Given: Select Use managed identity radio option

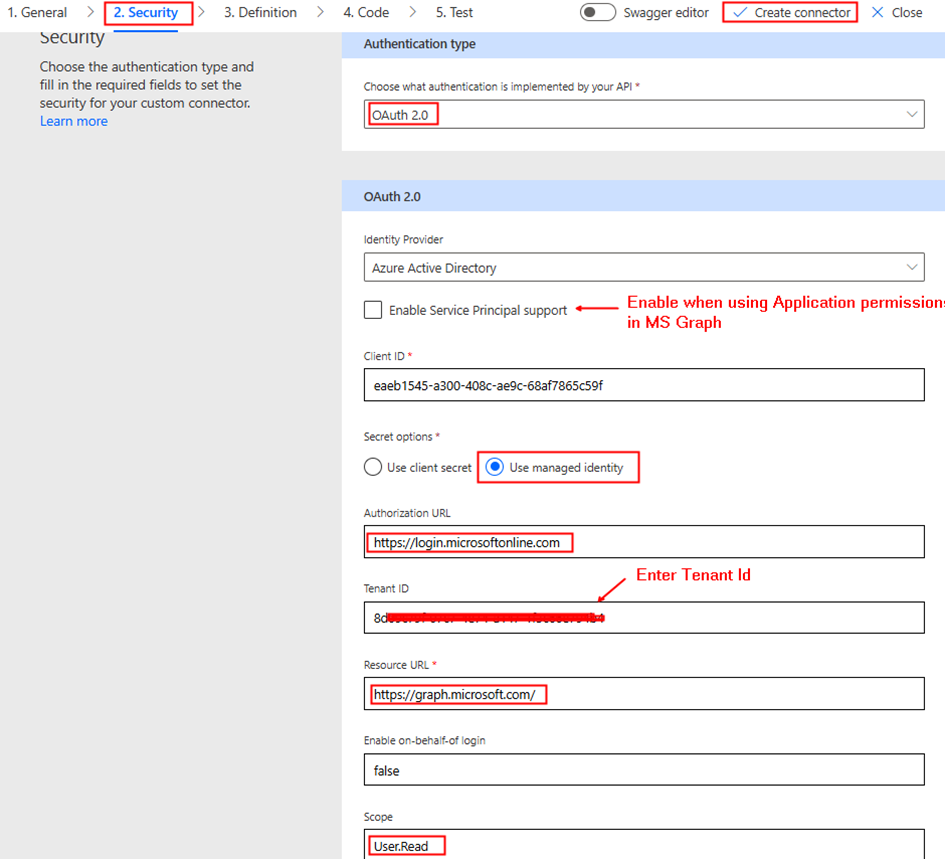Looking at the screenshot, I should (x=494, y=467).
